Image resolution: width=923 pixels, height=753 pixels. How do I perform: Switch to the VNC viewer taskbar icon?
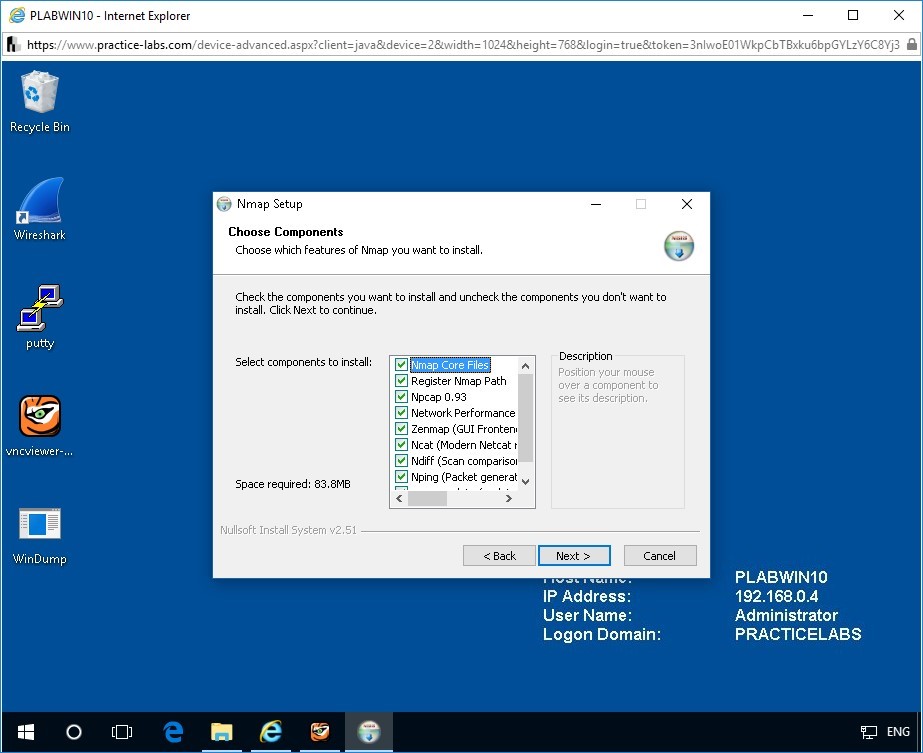[x=320, y=732]
